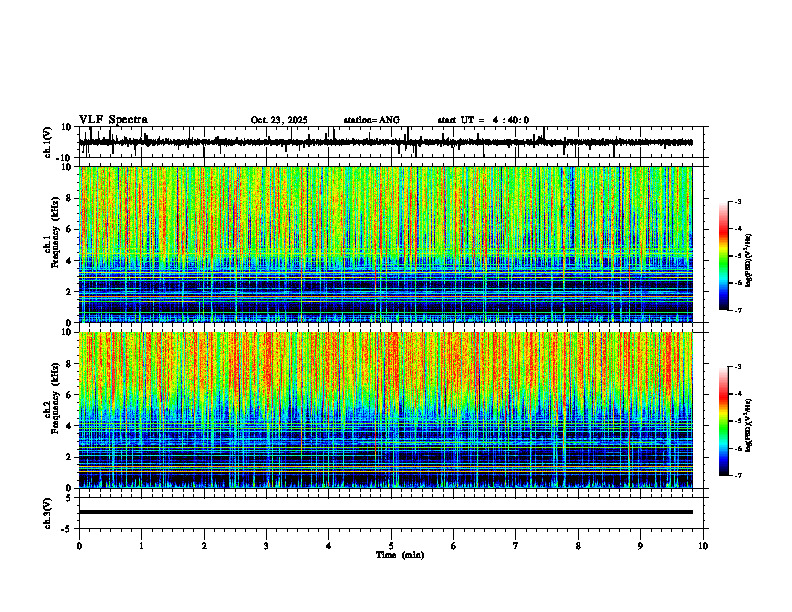Click the 'Time (min)' axis title

[x=400, y=555]
